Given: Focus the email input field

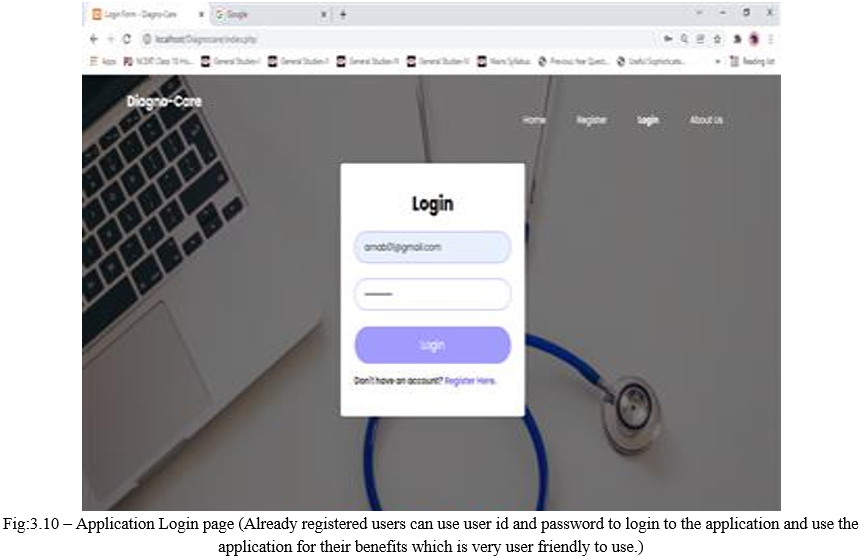Looking at the screenshot, I should click(432, 247).
